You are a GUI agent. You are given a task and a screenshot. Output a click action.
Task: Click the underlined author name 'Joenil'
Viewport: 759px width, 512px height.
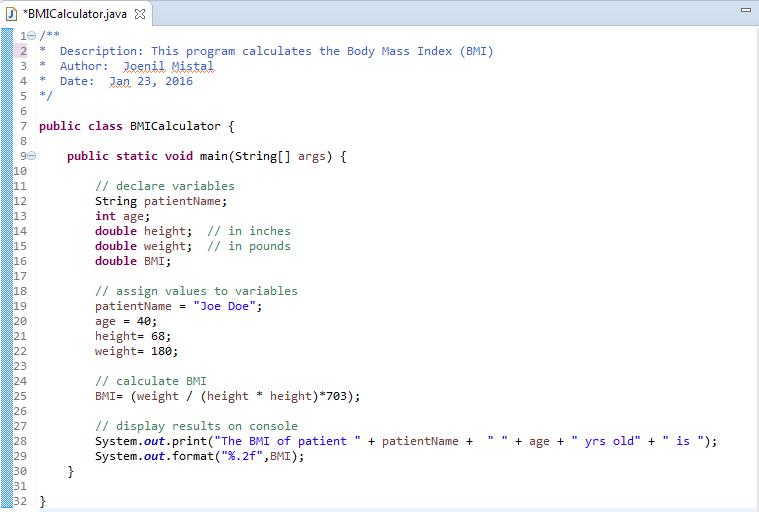click(x=144, y=66)
